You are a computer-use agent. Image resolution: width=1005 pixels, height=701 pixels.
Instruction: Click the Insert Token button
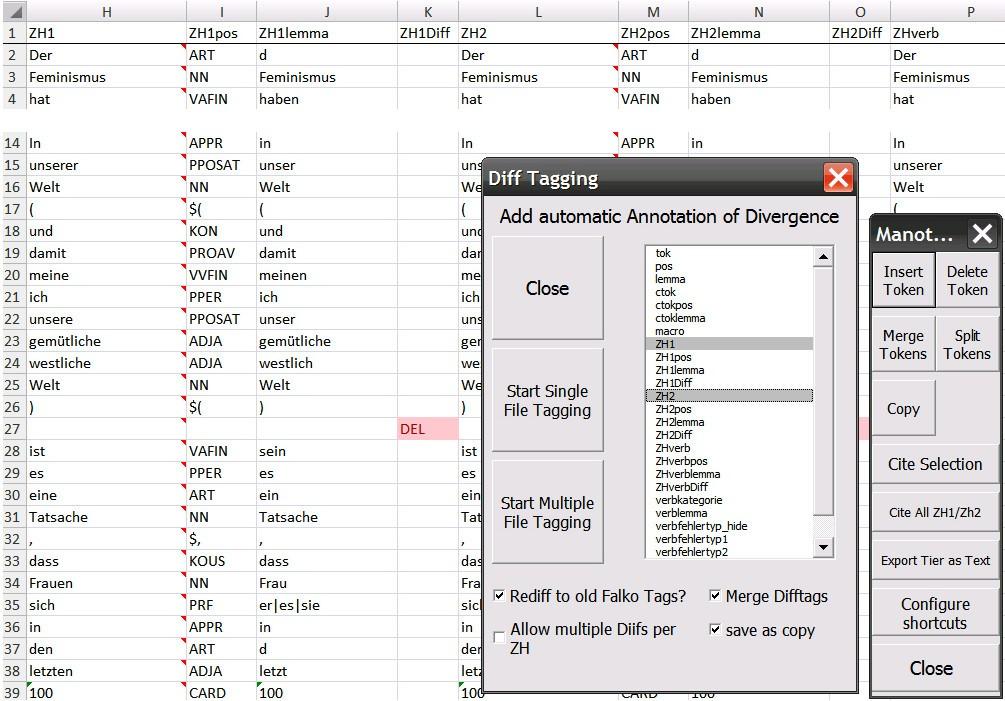tap(903, 281)
